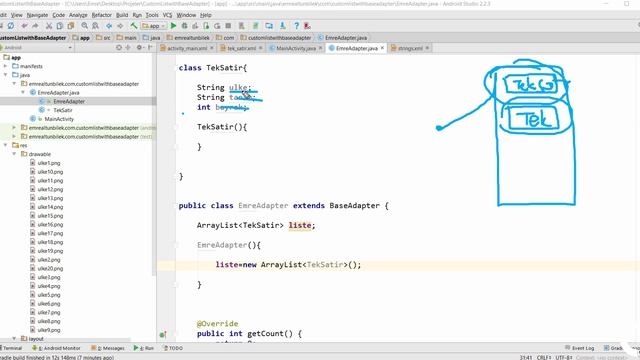Select TekSatir class in project tree

coord(62,110)
